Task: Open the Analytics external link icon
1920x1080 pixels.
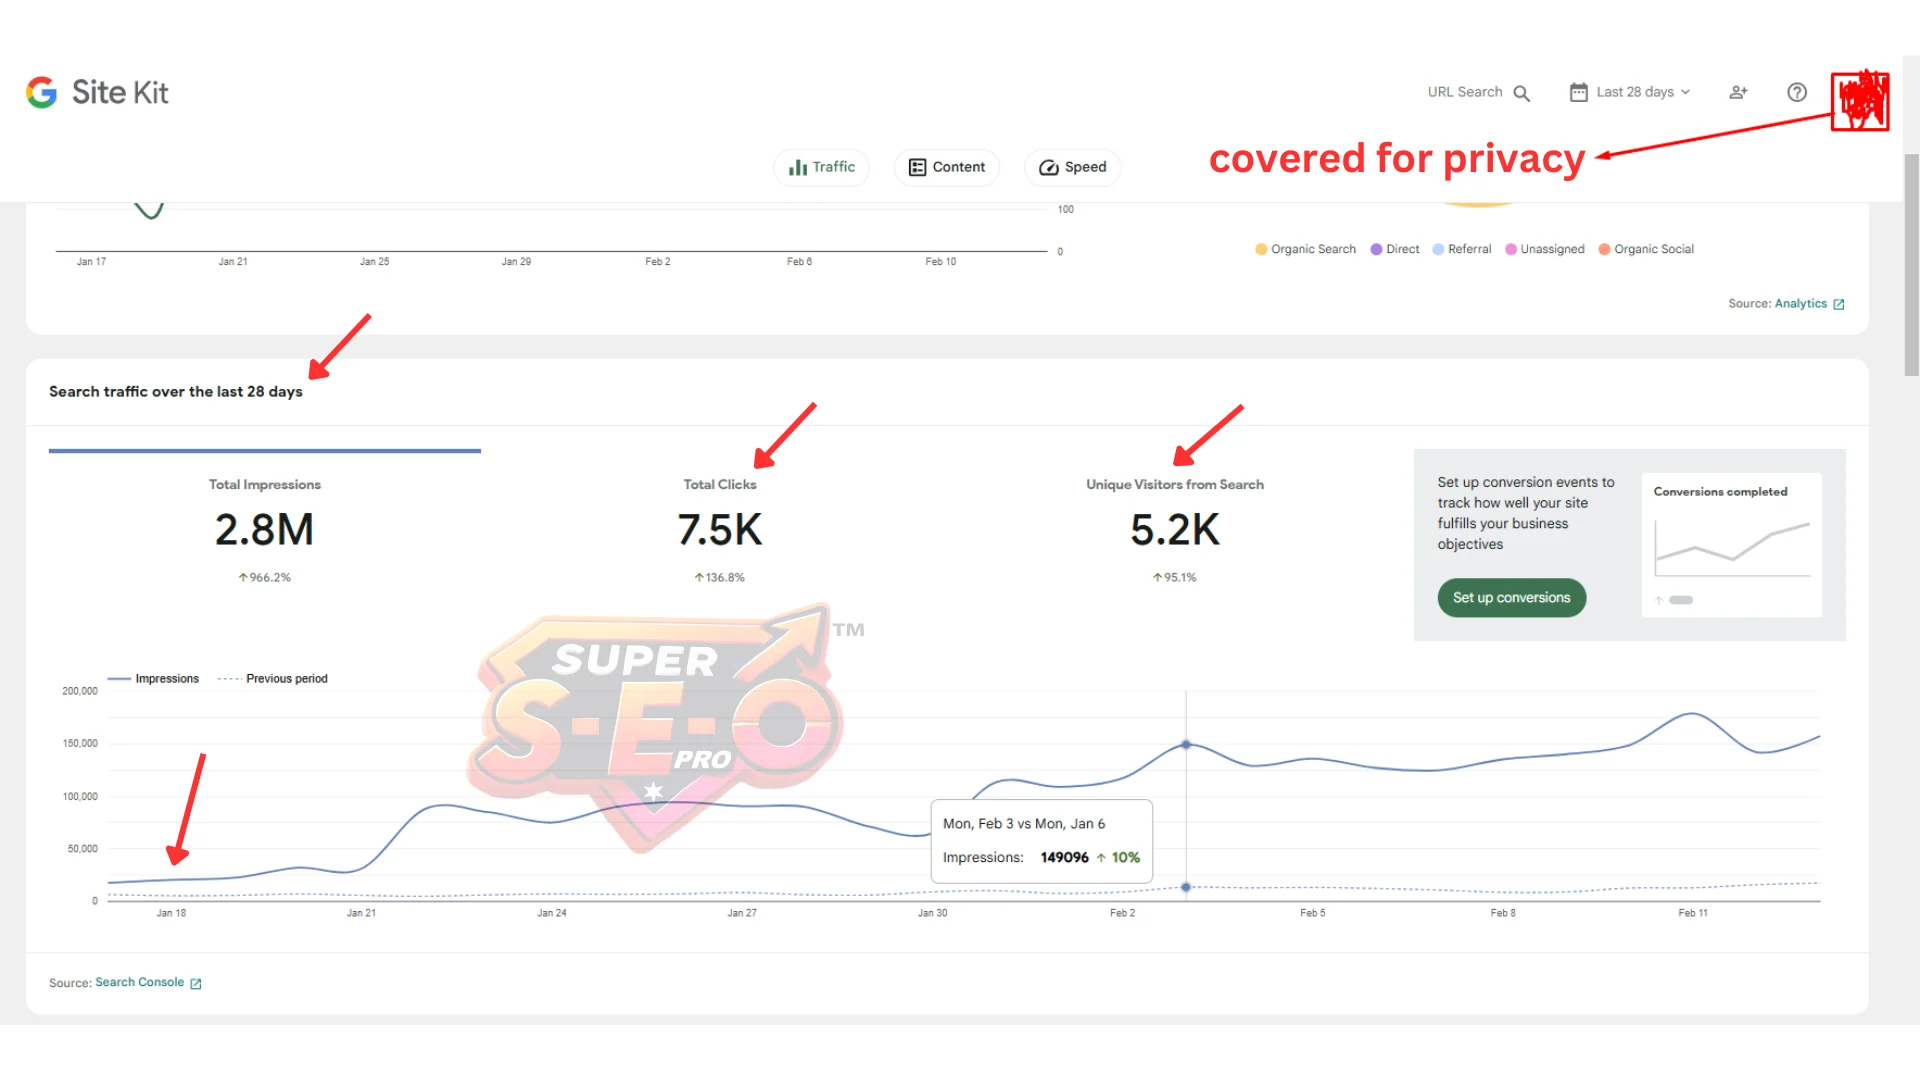Action: point(1838,304)
